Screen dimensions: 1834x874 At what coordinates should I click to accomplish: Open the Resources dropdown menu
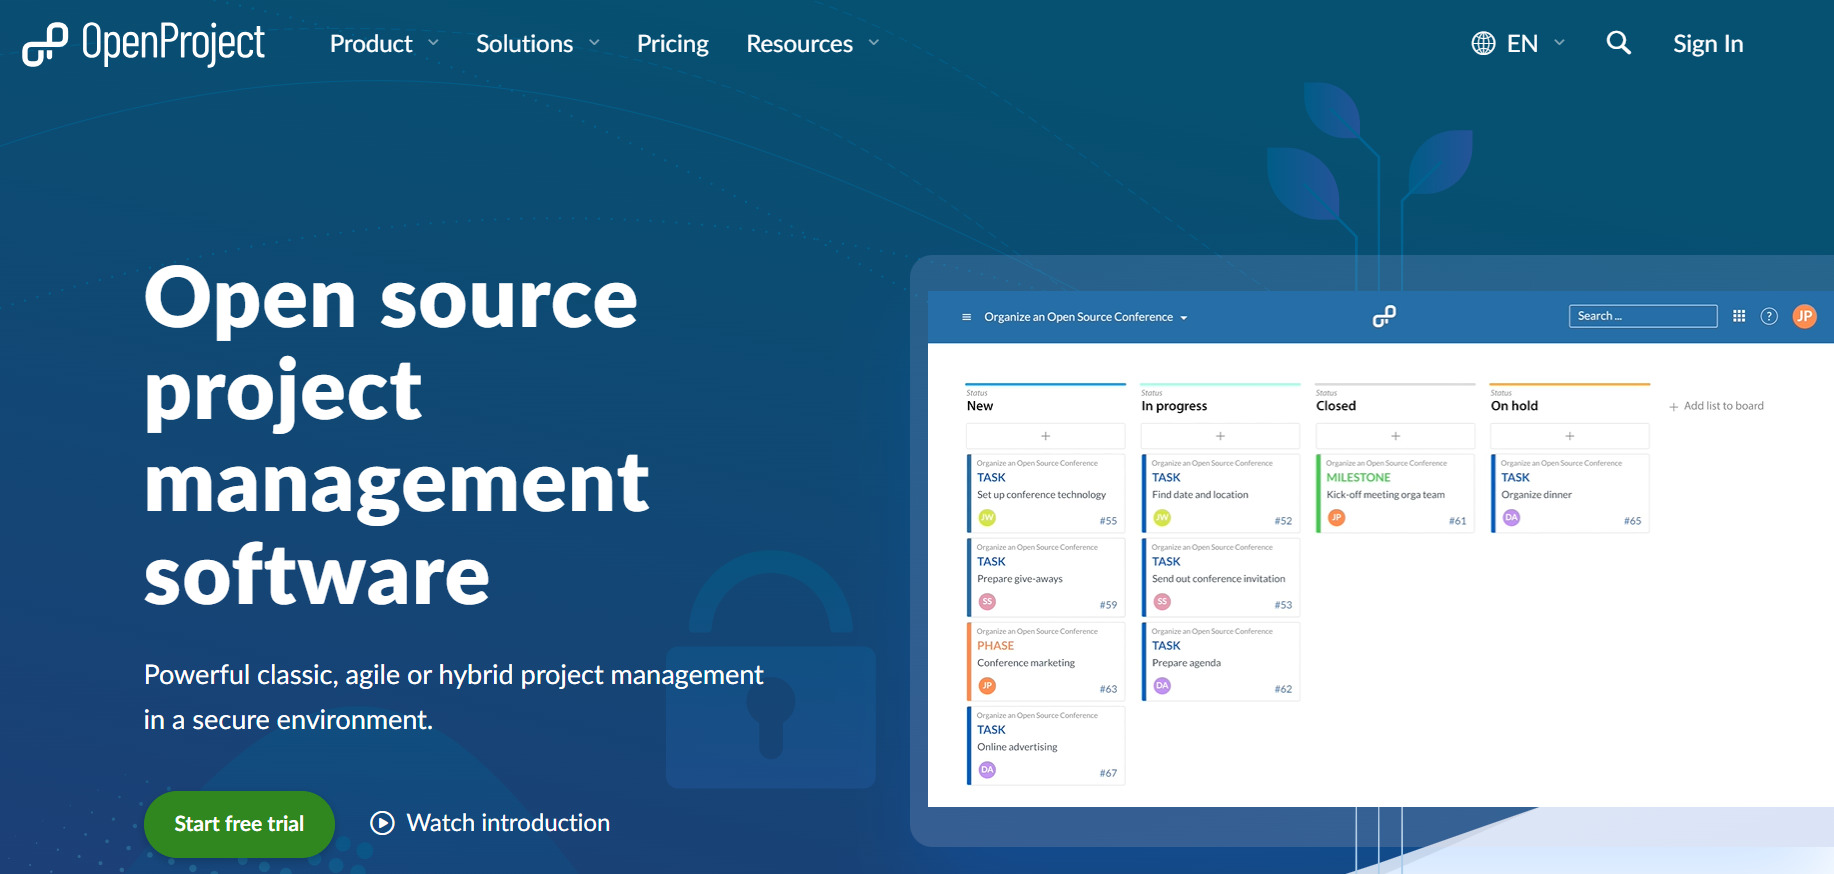click(812, 44)
